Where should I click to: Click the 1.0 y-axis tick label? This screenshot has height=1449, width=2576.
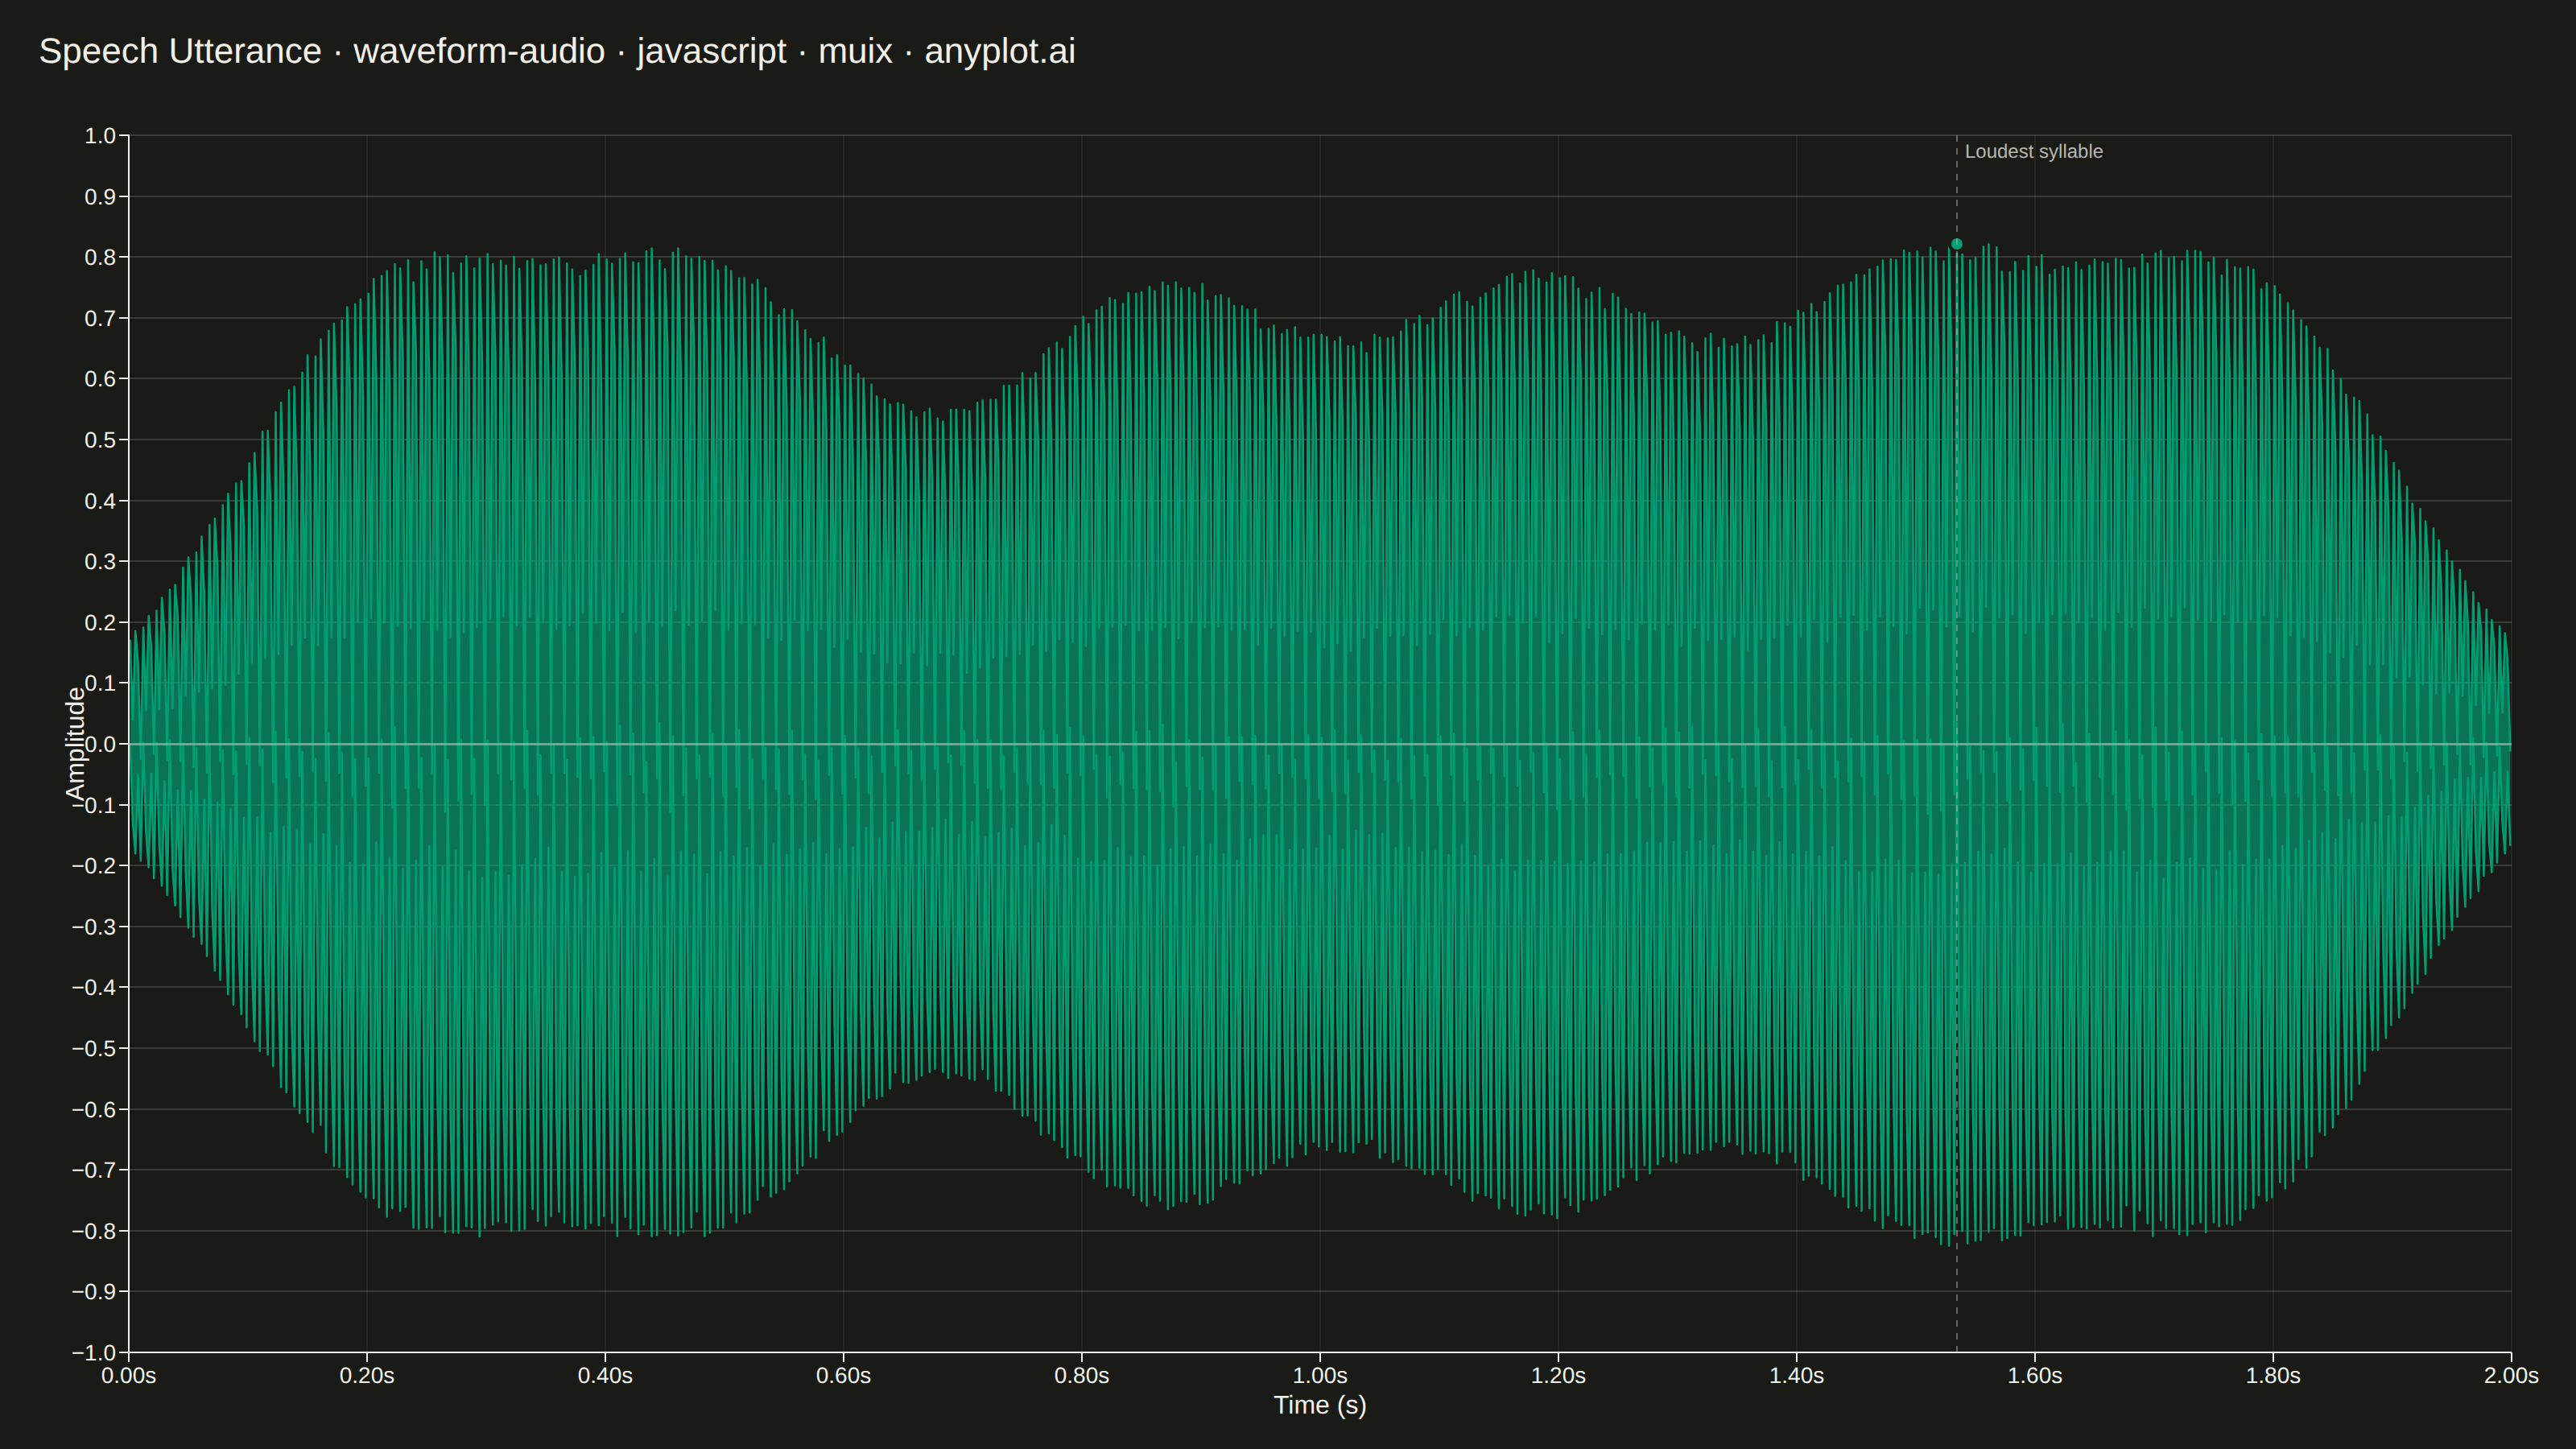100,136
